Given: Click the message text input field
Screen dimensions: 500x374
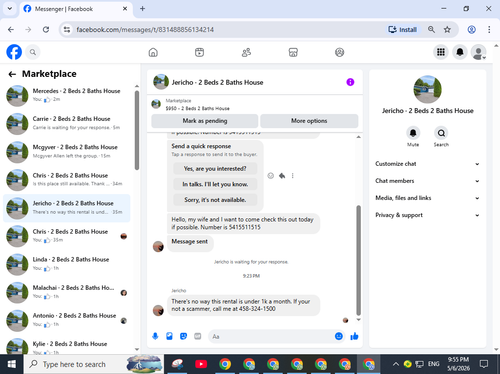Looking at the screenshot, I should (272, 336).
